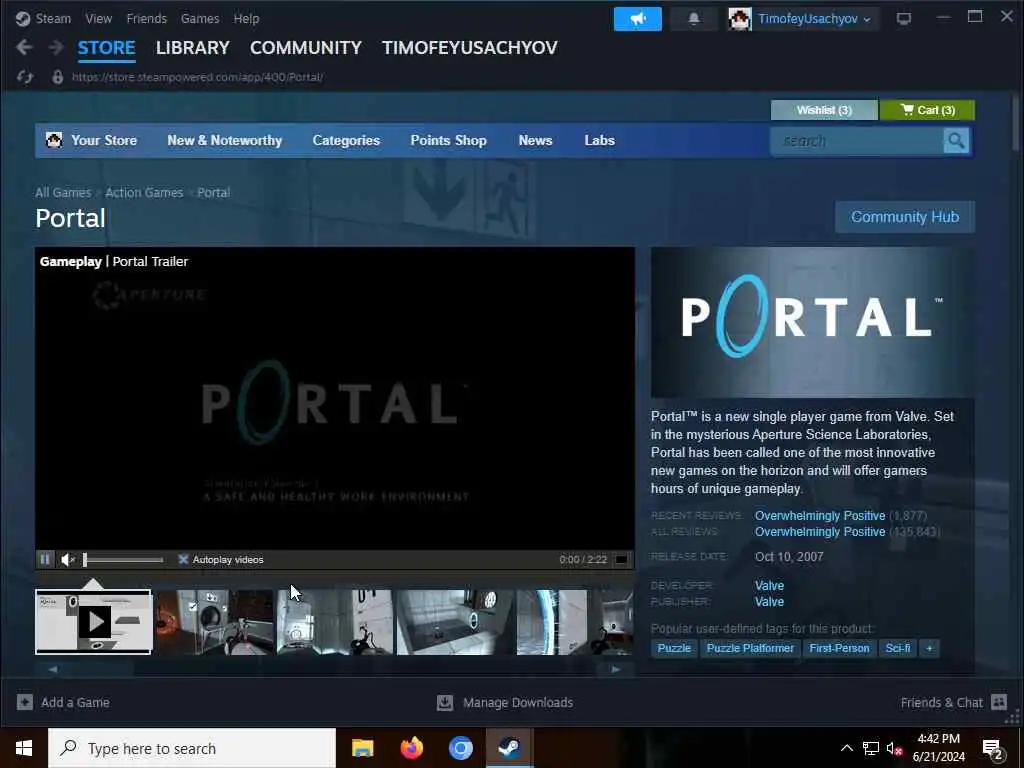Open the Categories dropdown menu
1024x768 pixels.
click(346, 140)
